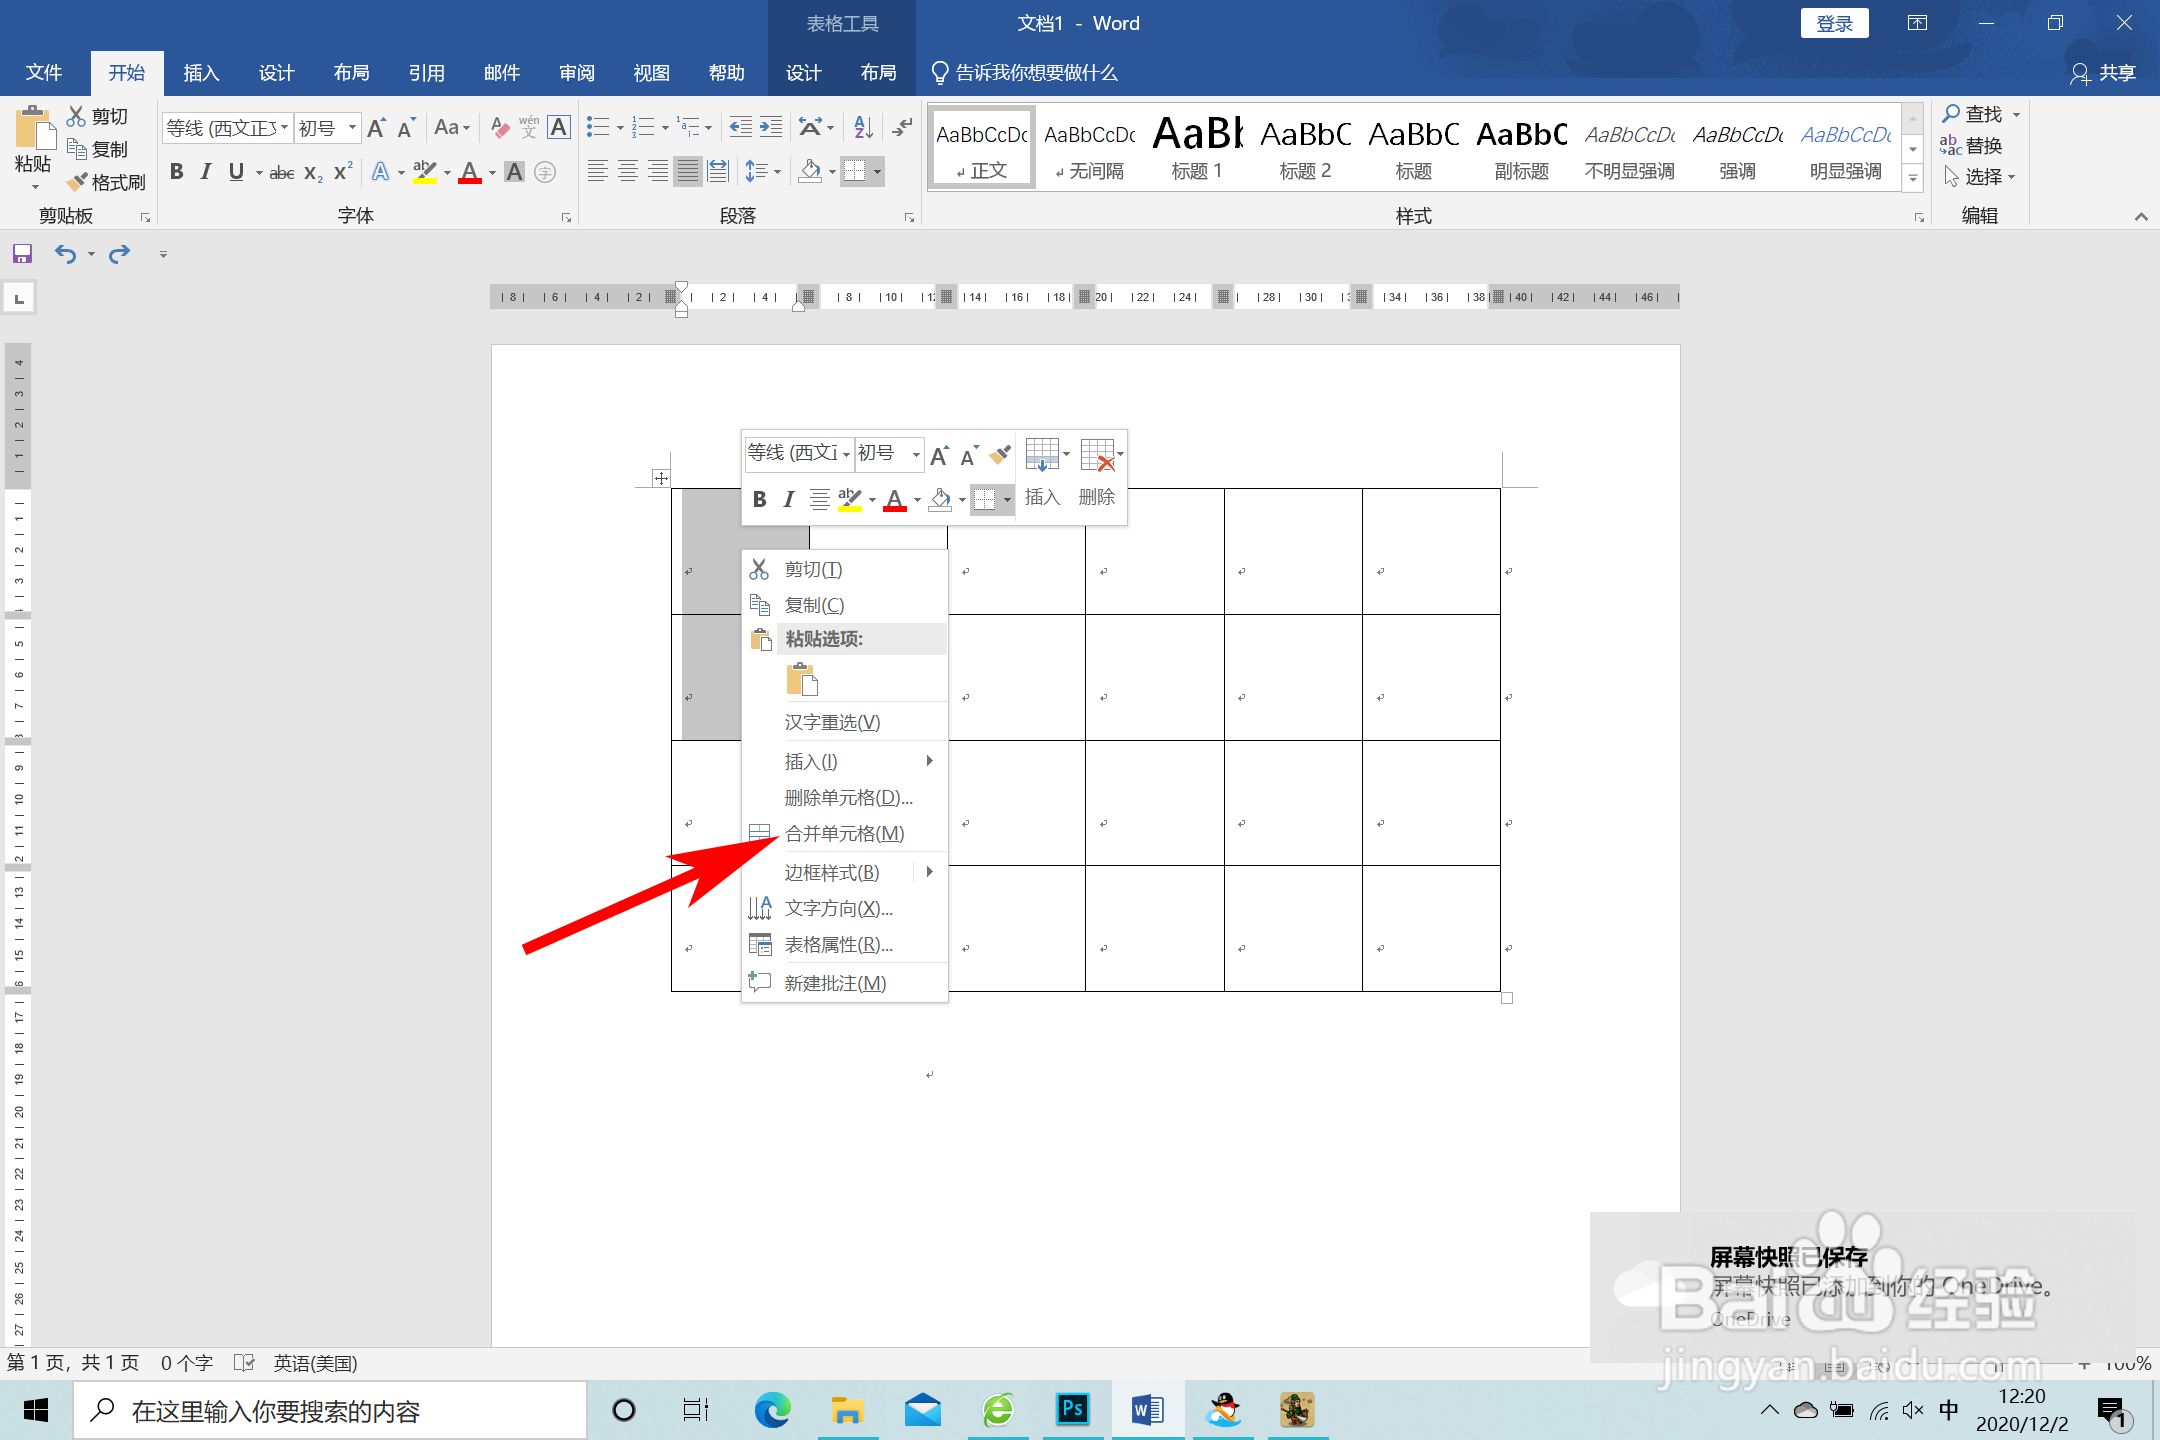2160x1440 pixels.
Task: Click the Show paragraph marks icon
Action: [x=902, y=127]
